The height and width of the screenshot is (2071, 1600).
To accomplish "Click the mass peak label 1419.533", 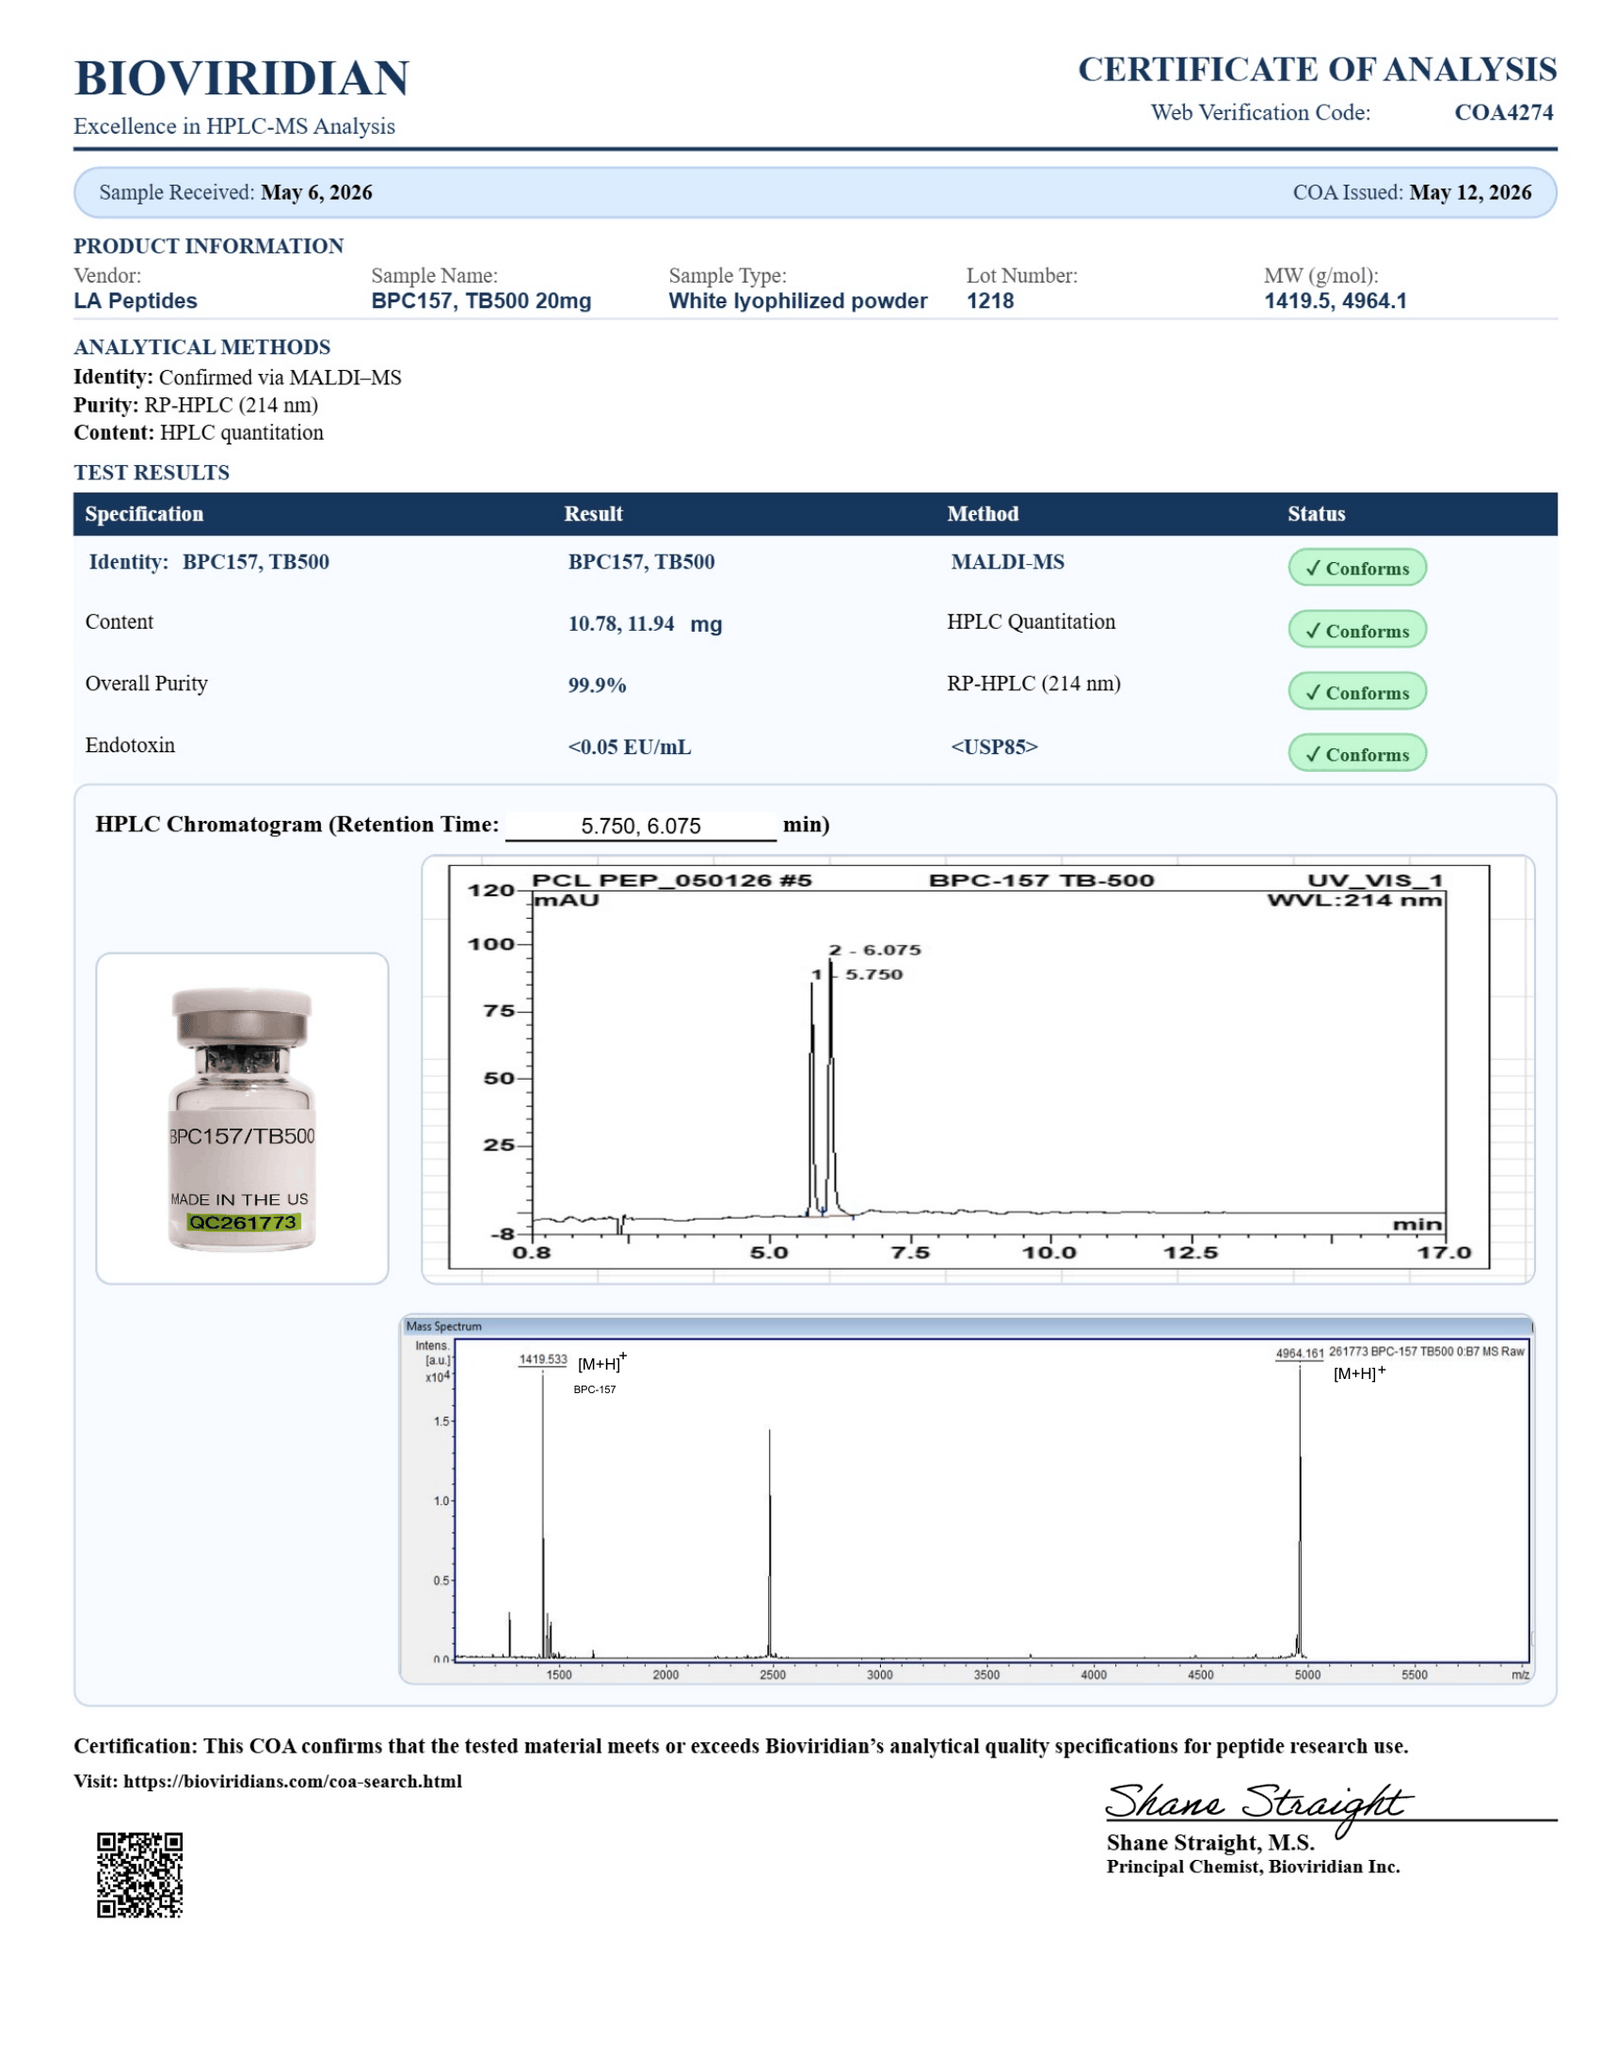I will 543,1359.
